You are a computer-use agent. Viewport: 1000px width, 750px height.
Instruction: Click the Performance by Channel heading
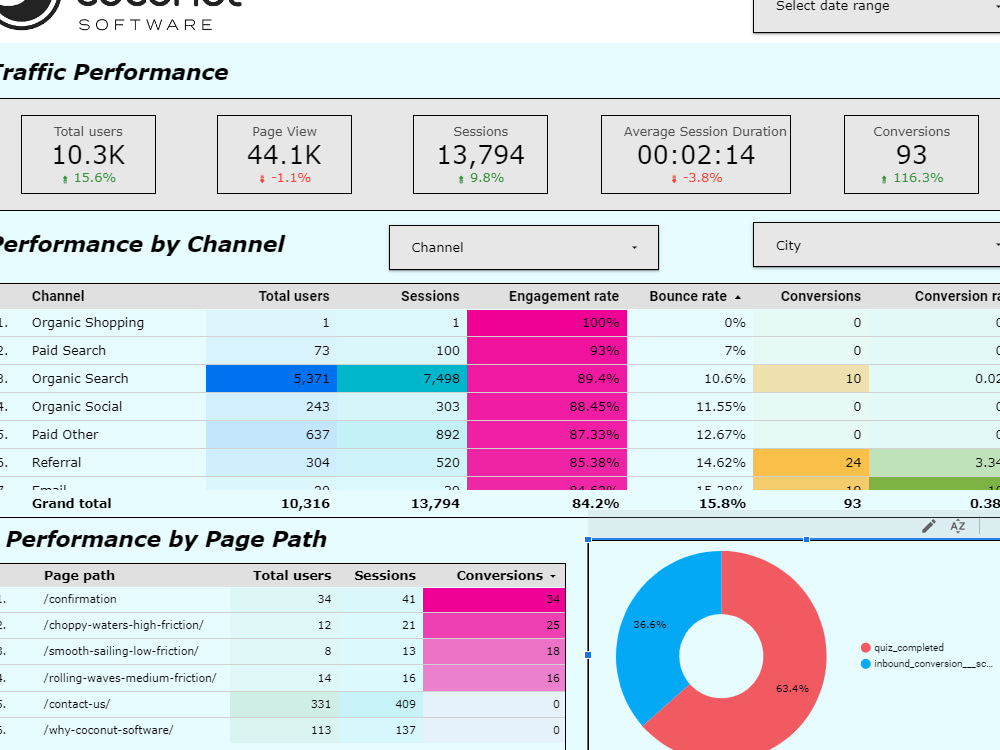[142, 244]
